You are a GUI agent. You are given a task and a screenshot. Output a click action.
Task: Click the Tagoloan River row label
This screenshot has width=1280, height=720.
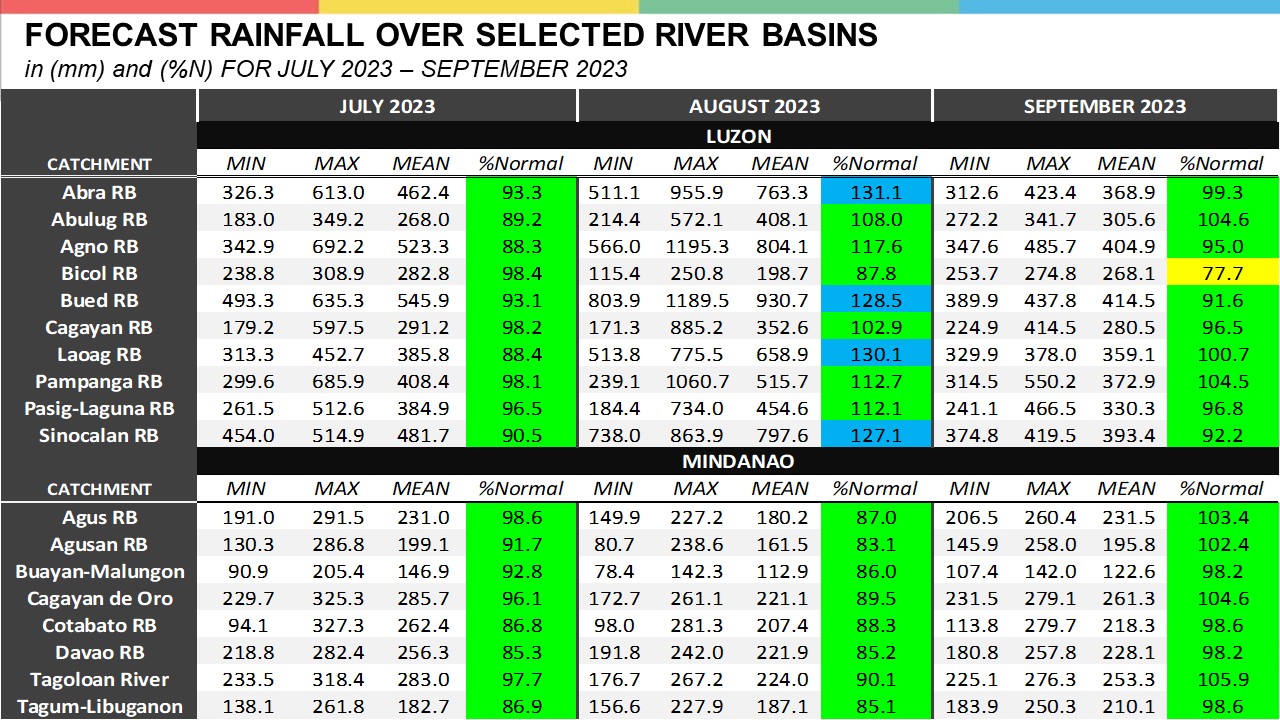99,679
